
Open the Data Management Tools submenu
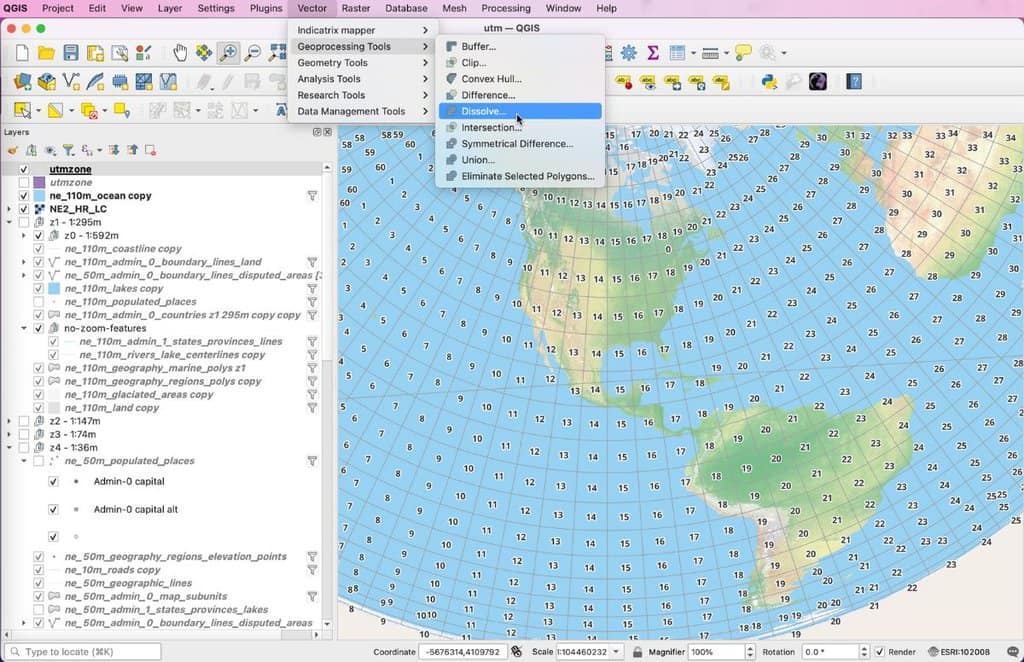362,111
